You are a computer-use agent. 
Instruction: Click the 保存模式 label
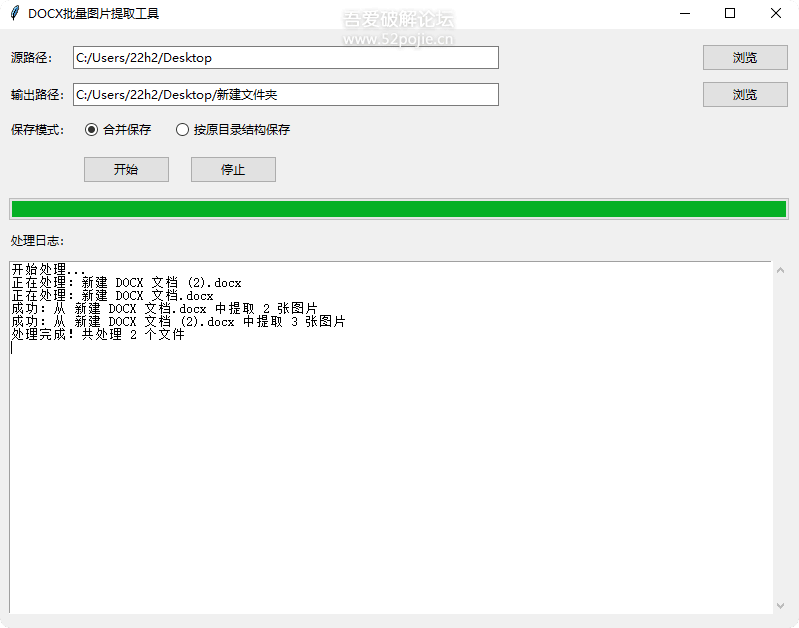click(x=37, y=130)
